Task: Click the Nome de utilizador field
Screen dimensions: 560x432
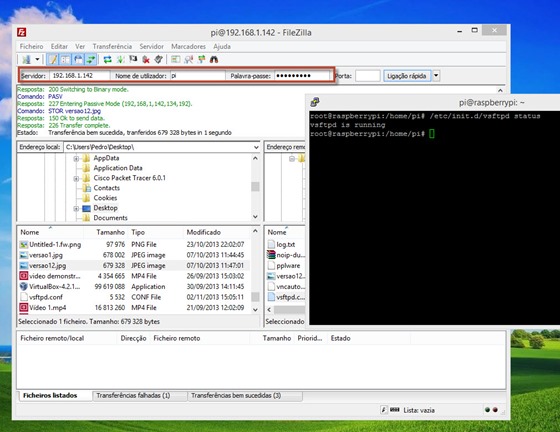Action: [x=198, y=76]
